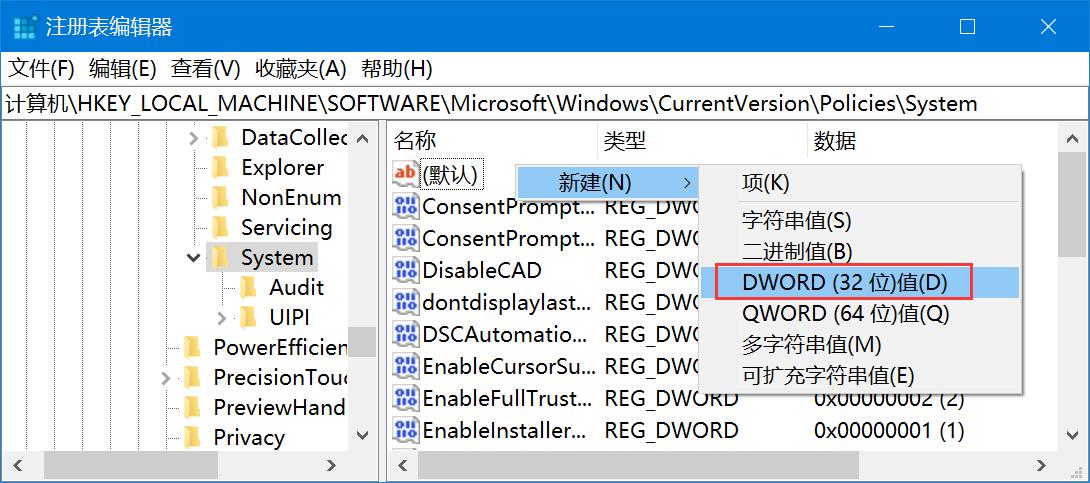
Task: Select the Explorer folder icon in tree
Action: pos(221,167)
